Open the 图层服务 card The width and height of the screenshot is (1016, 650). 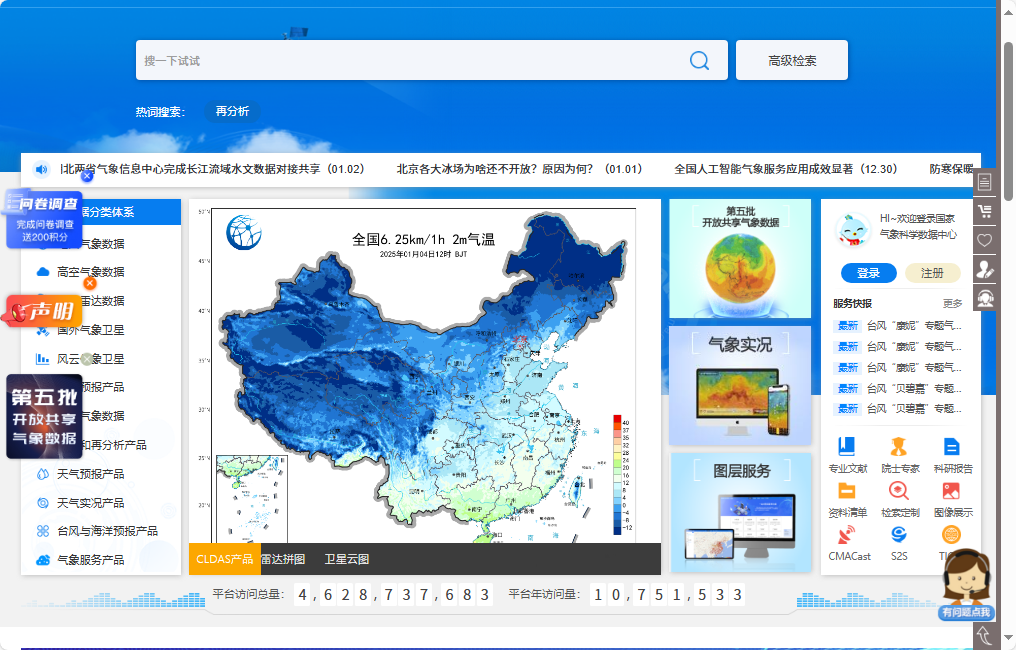pos(740,513)
